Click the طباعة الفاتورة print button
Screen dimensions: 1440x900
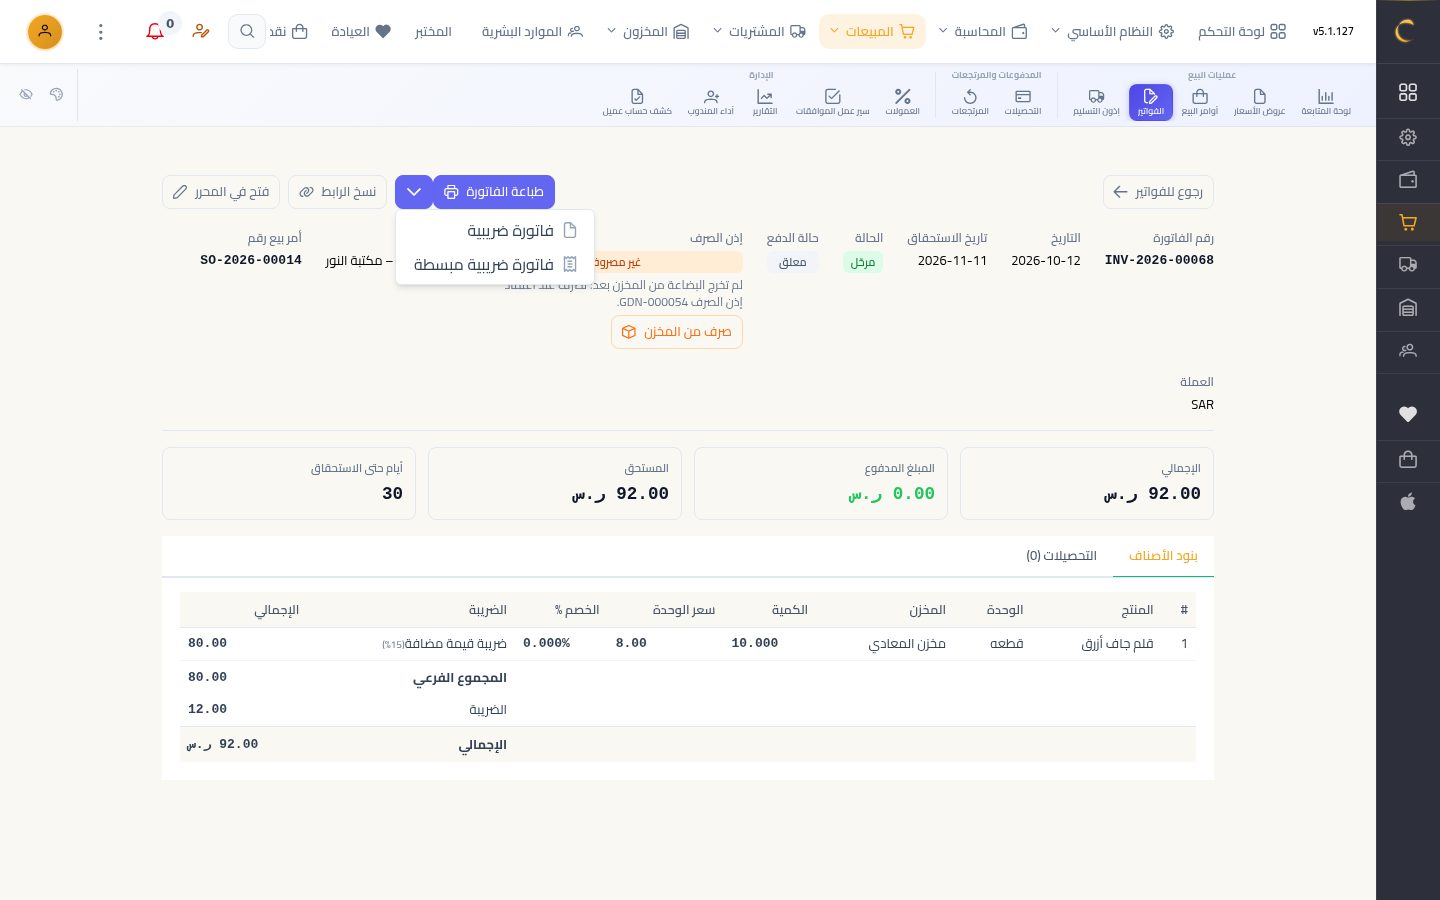coord(494,192)
